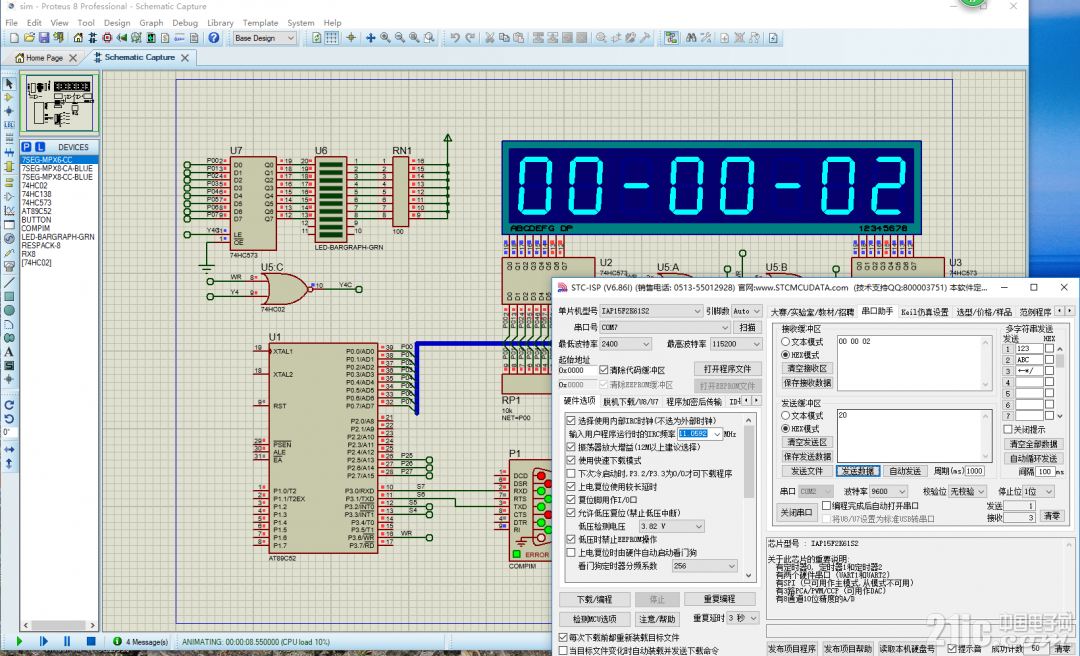This screenshot has height=656, width=1080.
Task: Stop the simulation with the square button
Action: [x=90, y=642]
